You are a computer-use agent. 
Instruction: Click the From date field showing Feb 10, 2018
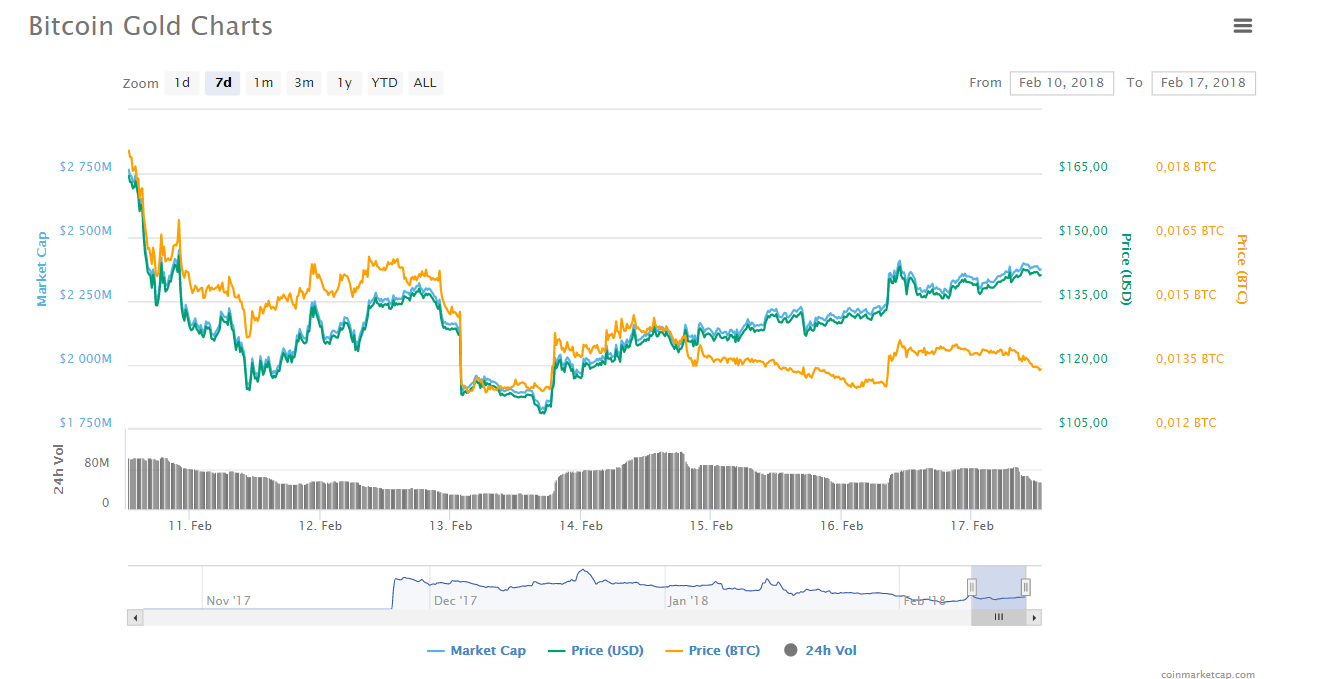(1061, 83)
